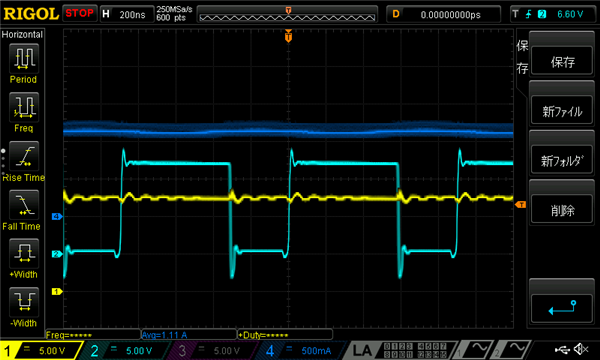This screenshot has width=600, height=360.
Task: Click the 保存 save button
Action: (x=562, y=61)
